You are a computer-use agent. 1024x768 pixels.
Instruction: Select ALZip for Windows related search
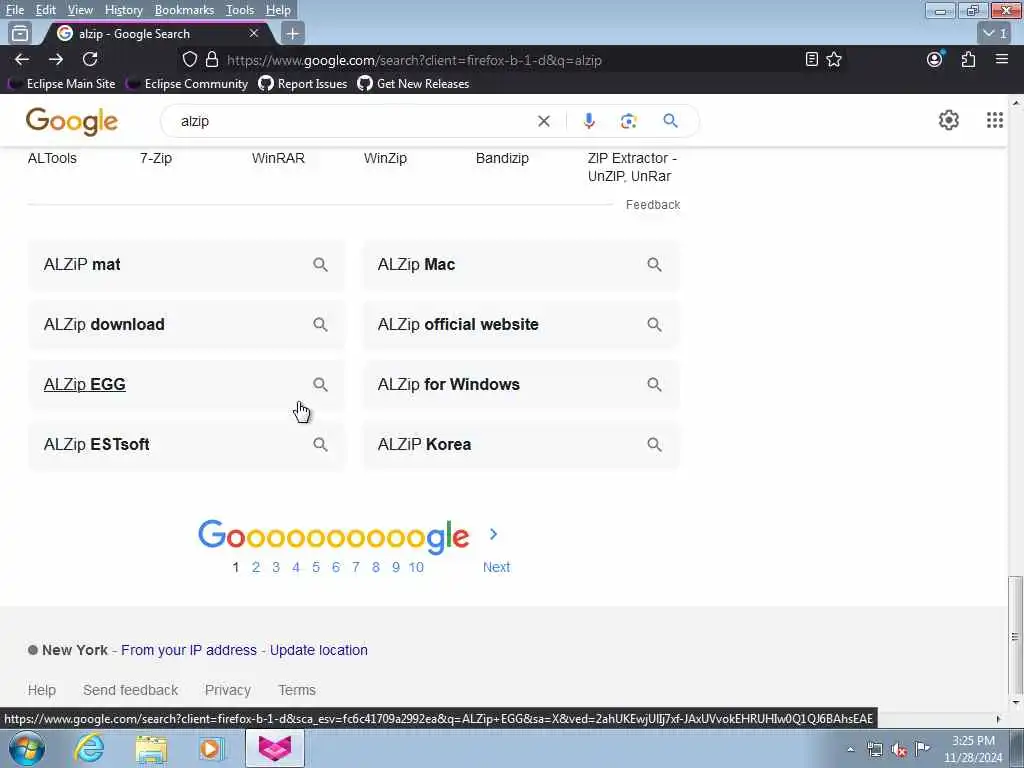tap(521, 385)
